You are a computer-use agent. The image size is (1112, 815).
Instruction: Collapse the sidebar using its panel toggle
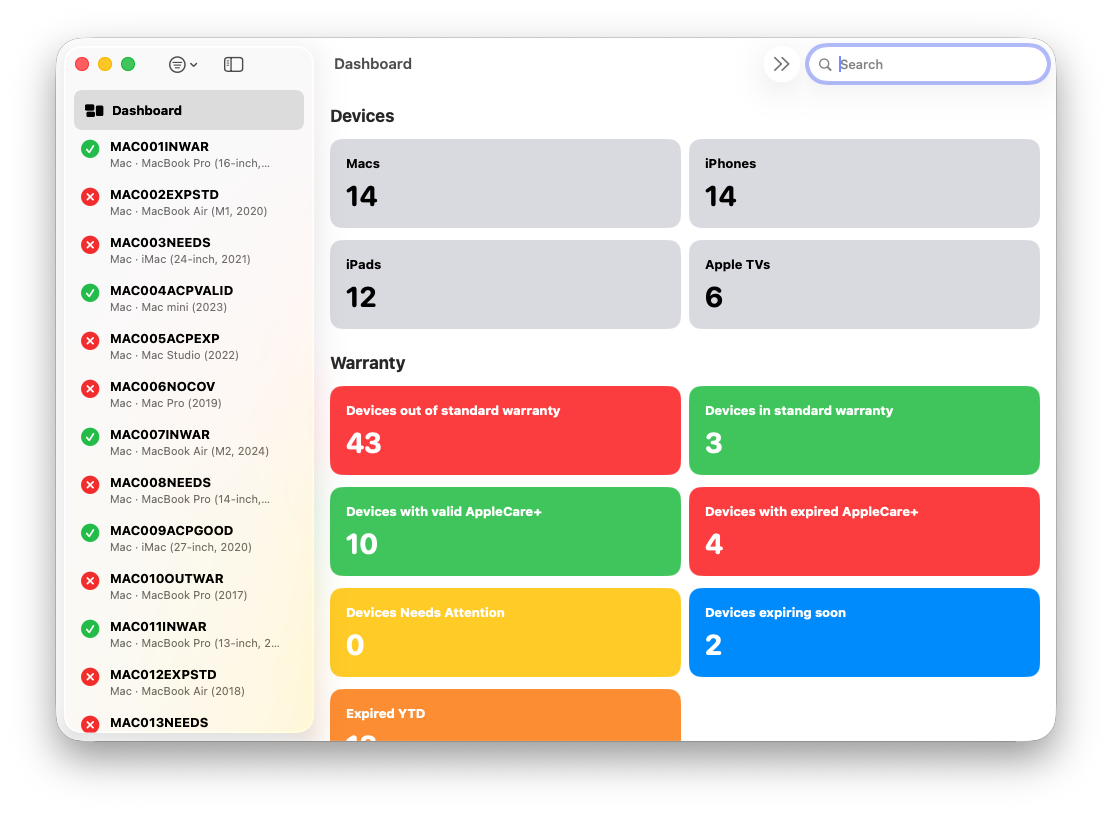(x=233, y=64)
